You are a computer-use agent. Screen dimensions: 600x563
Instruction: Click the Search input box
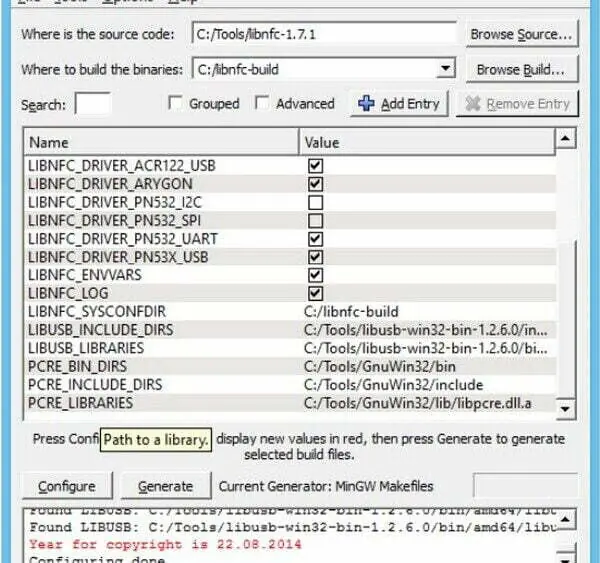click(x=93, y=104)
